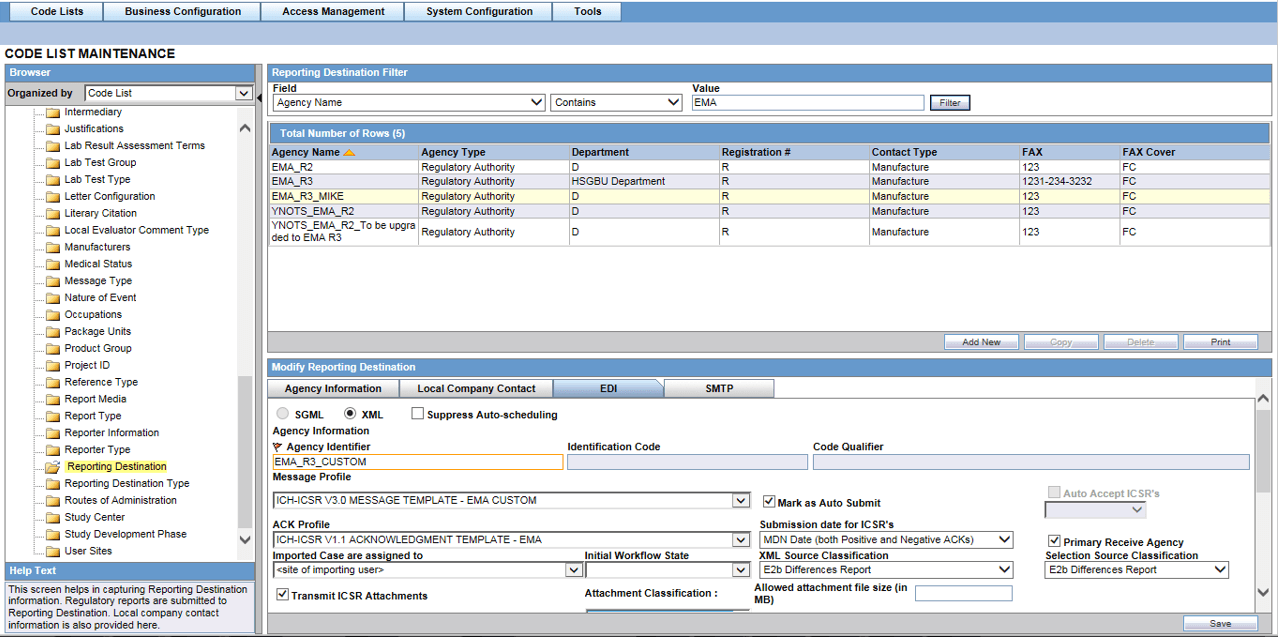Click the Lab Test Type folder icon

52,180
